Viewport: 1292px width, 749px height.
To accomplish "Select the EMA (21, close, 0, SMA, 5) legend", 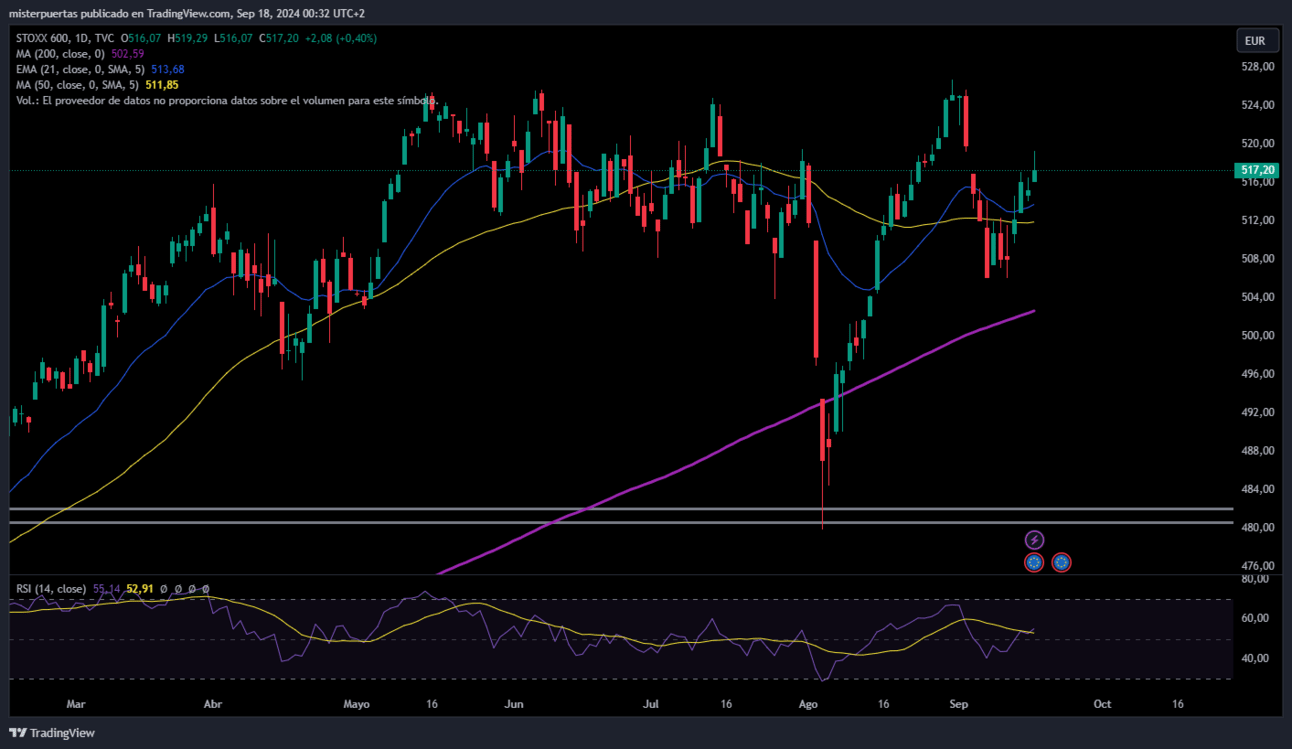I will 80,69.
